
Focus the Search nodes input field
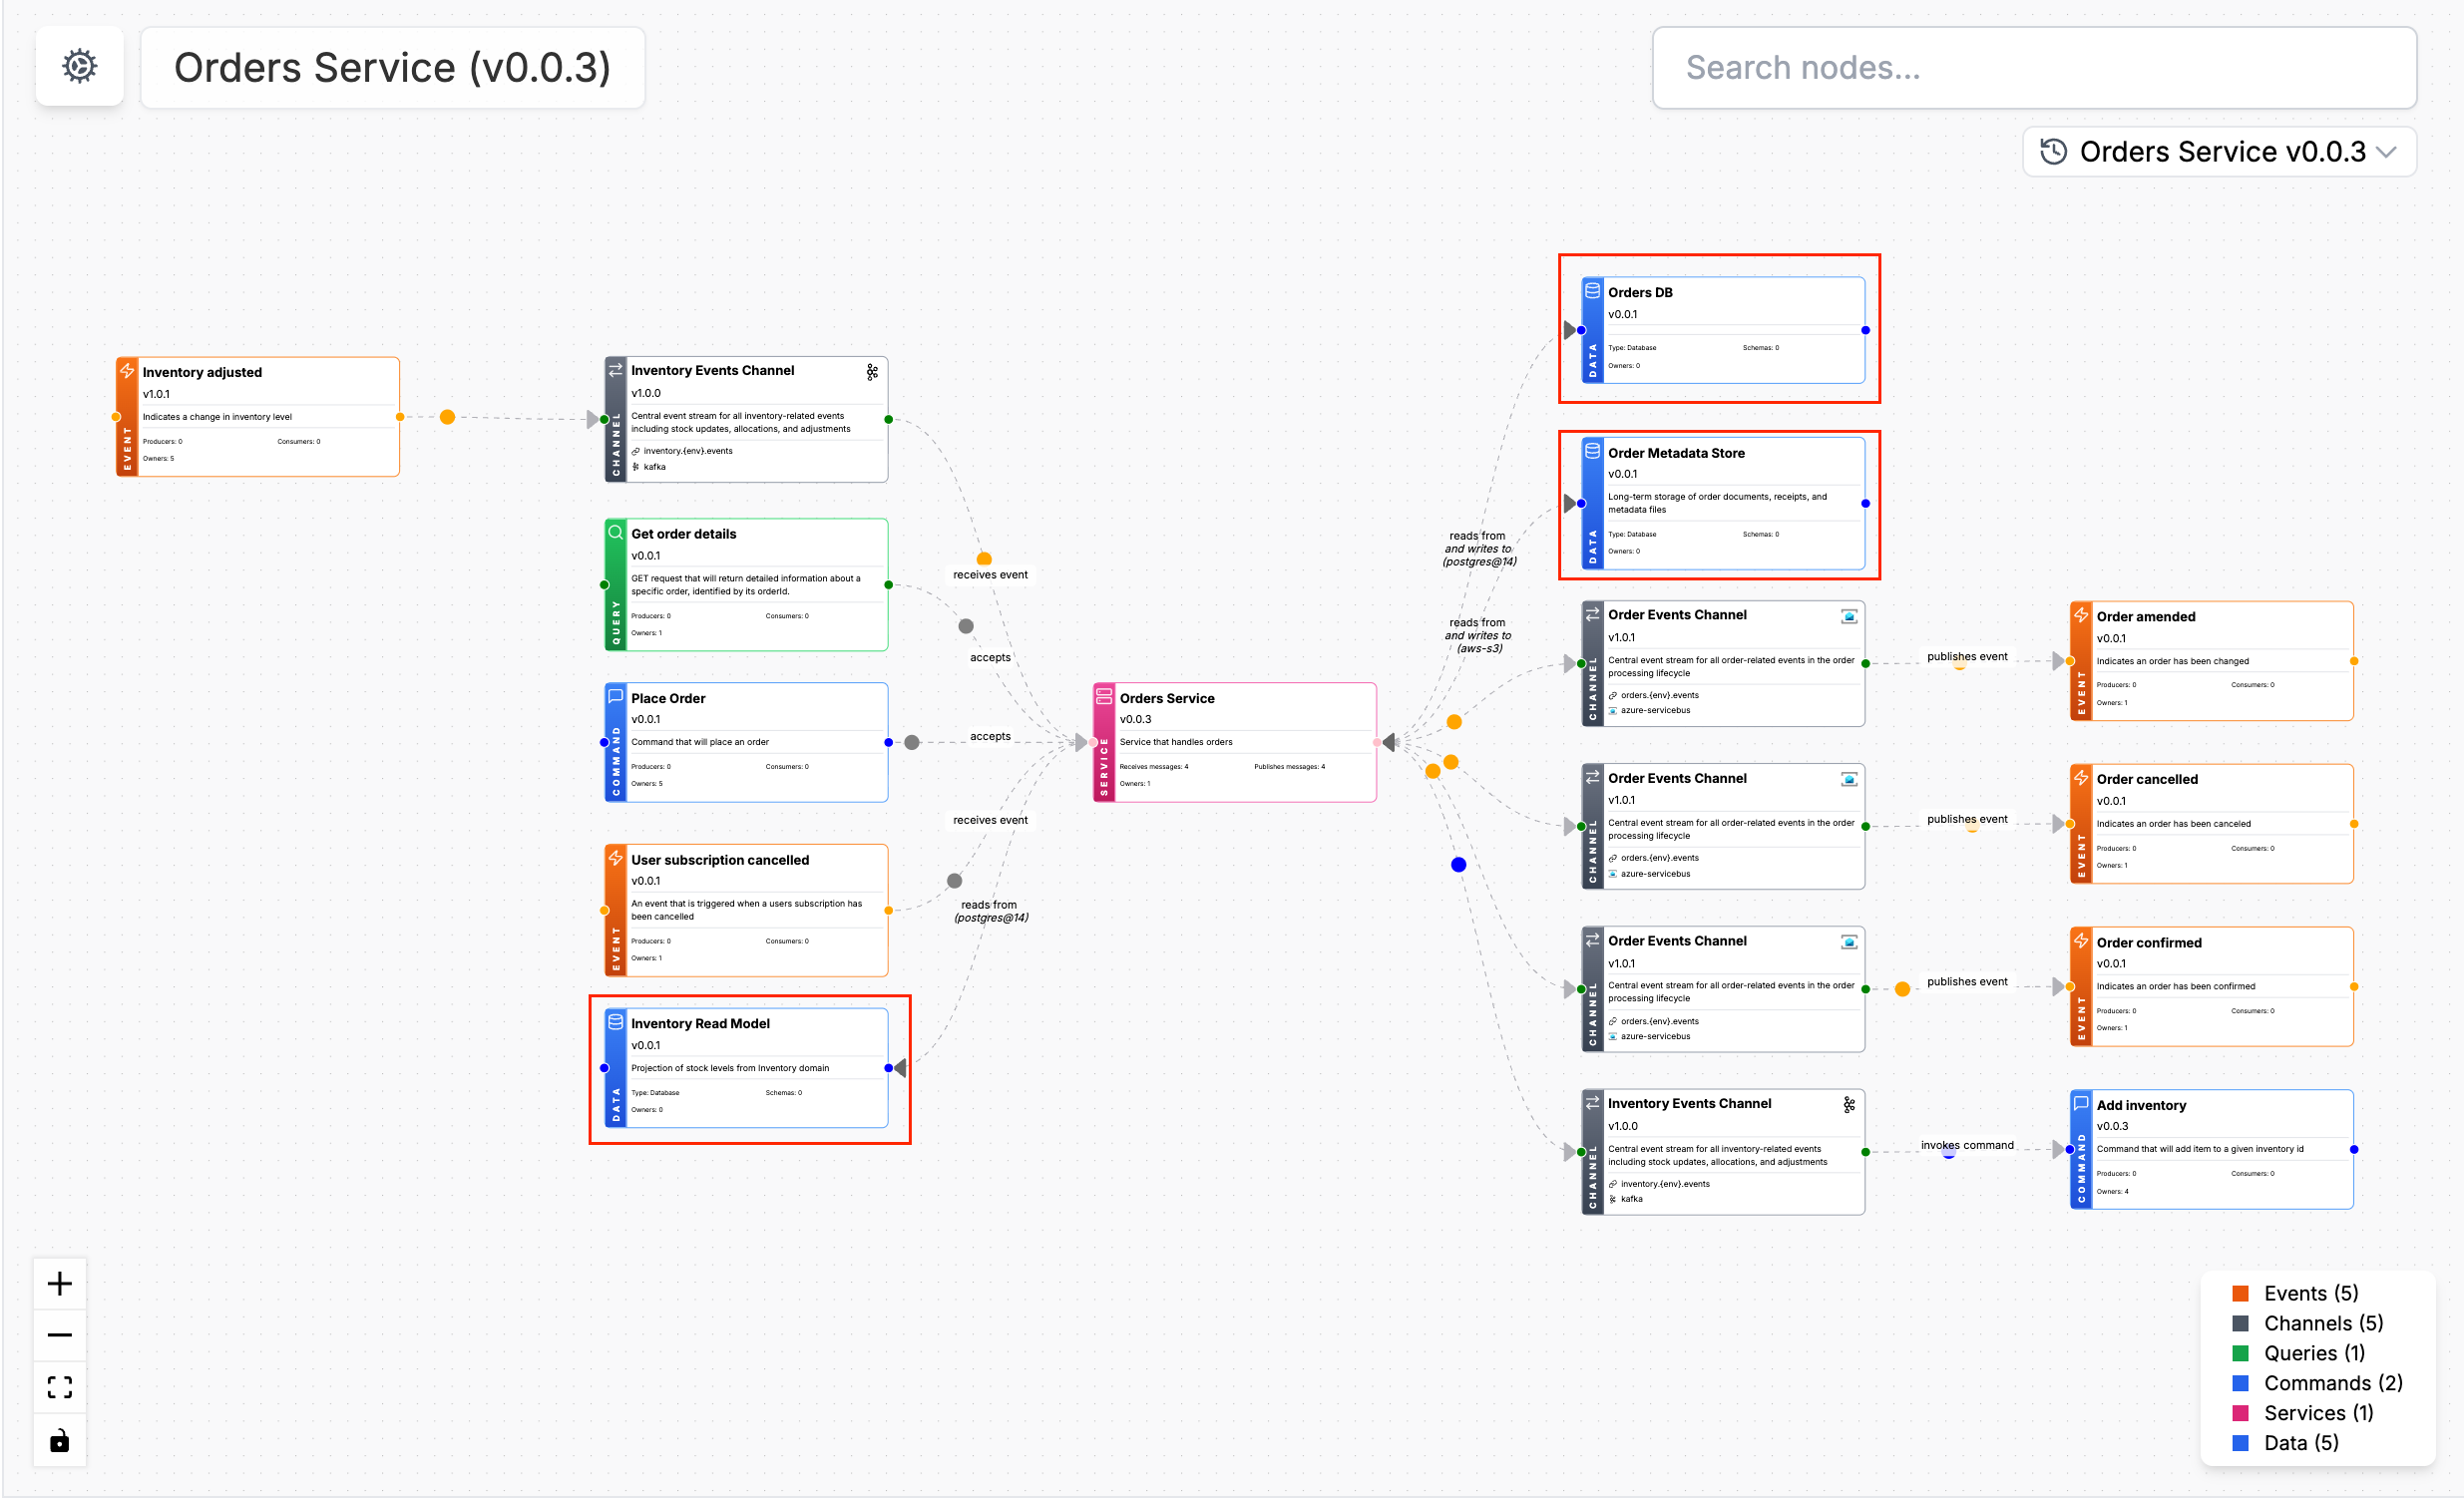point(2034,68)
